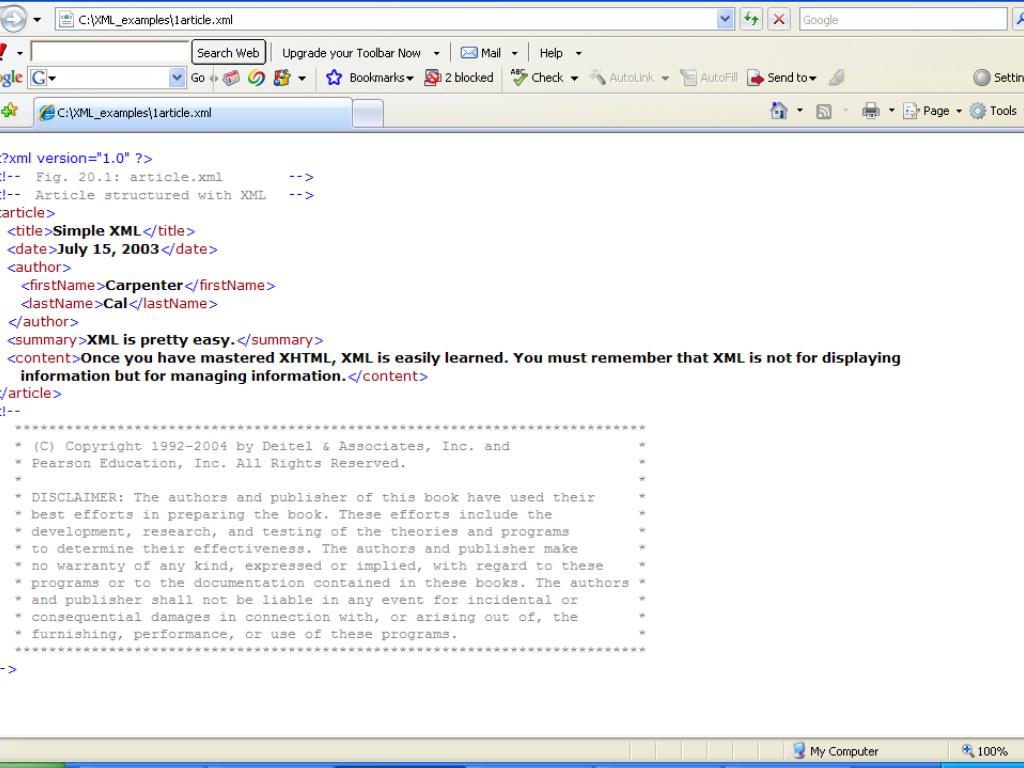Screen dimensions: 1024x768
Task: Toggle AutoFill on Google toolbar
Action: point(709,78)
